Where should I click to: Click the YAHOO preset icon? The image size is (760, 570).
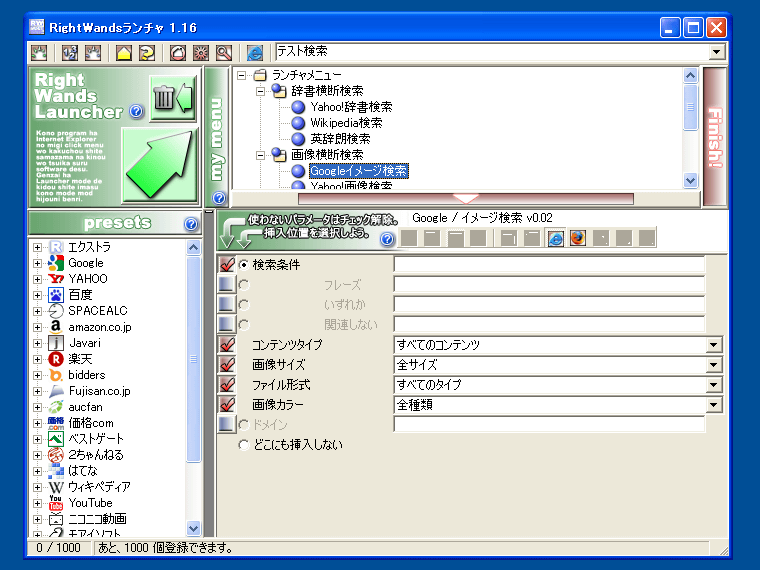tap(56, 279)
